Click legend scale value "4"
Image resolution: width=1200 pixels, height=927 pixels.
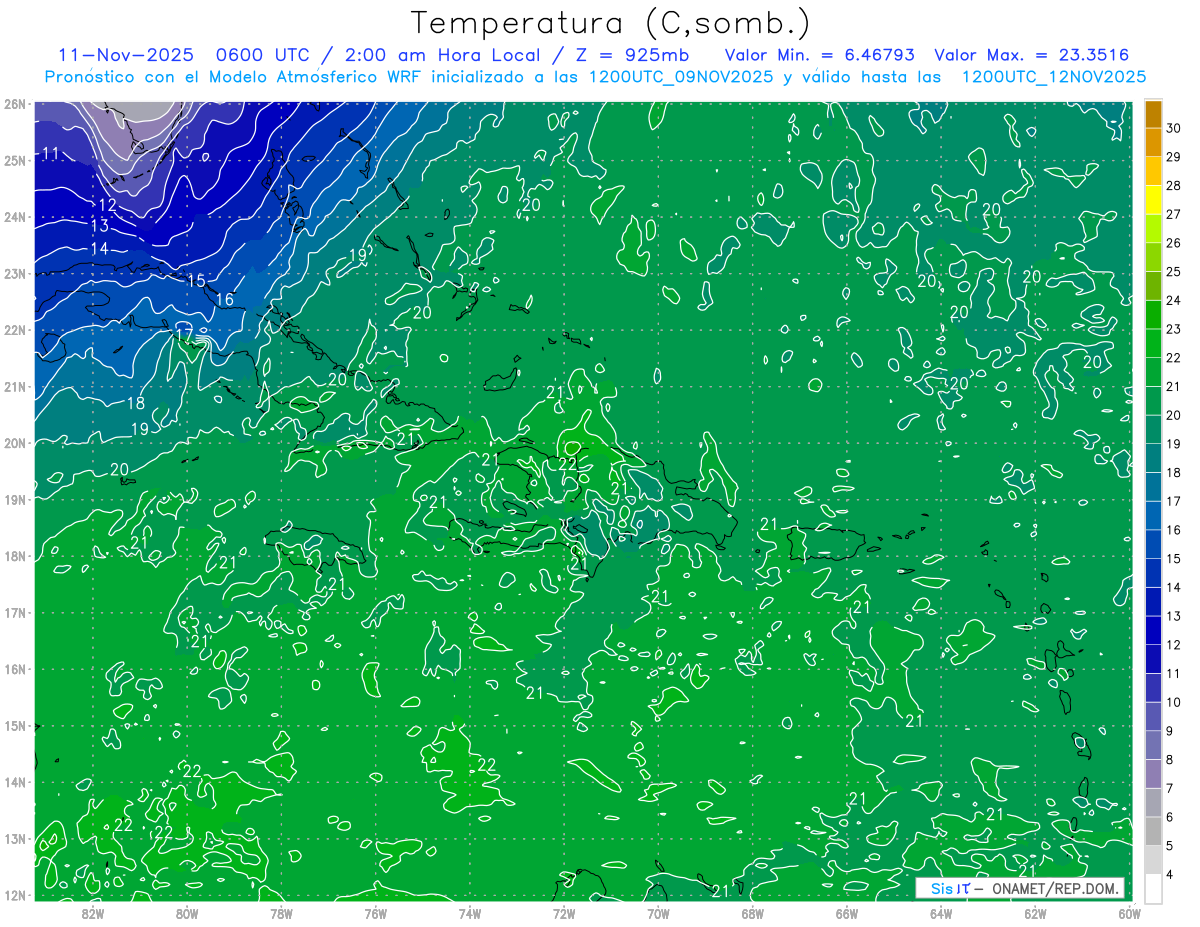[x=1170, y=875]
